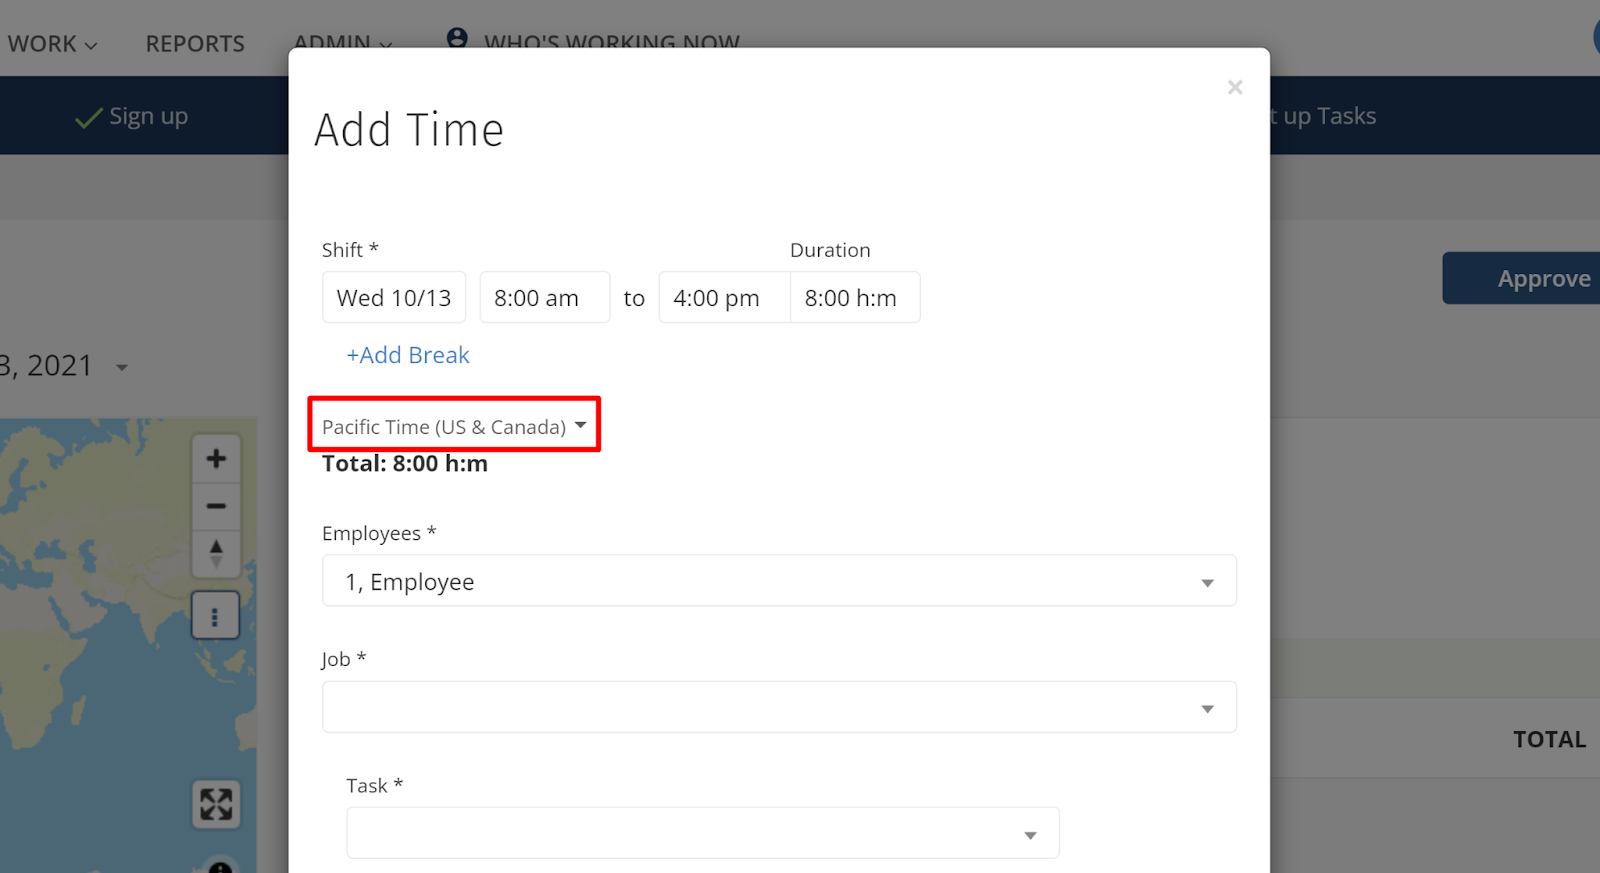Zoom in on the map

click(216, 459)
